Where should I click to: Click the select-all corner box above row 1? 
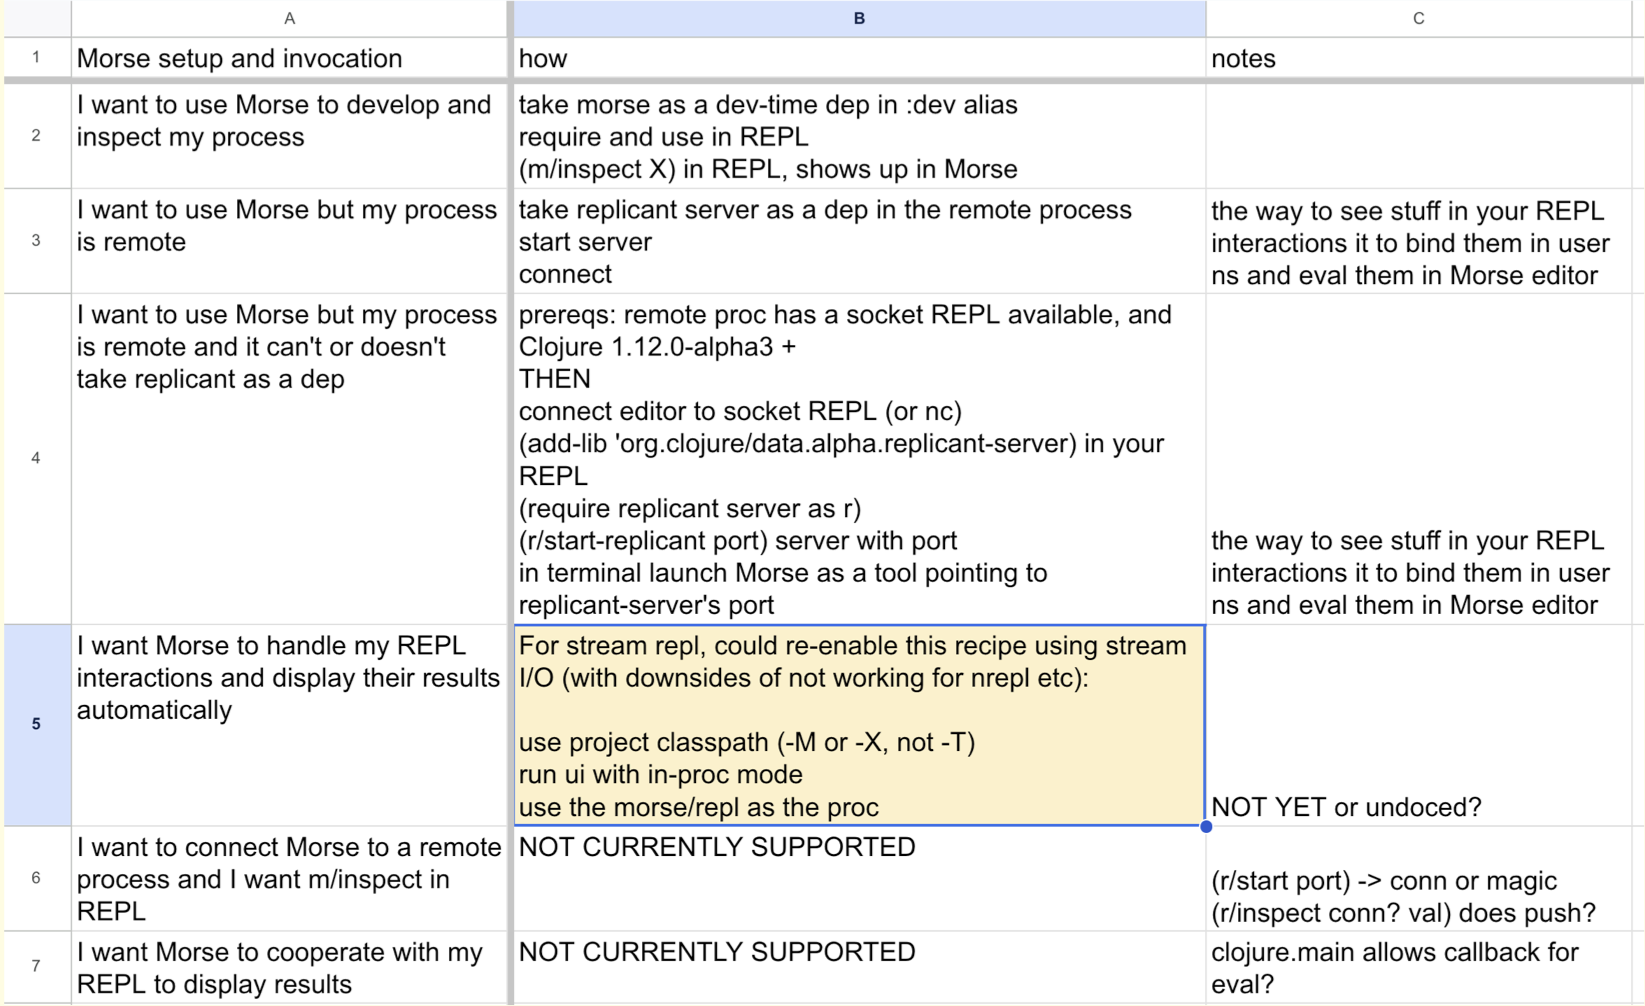pyautogui.click(x=35, y=17)
